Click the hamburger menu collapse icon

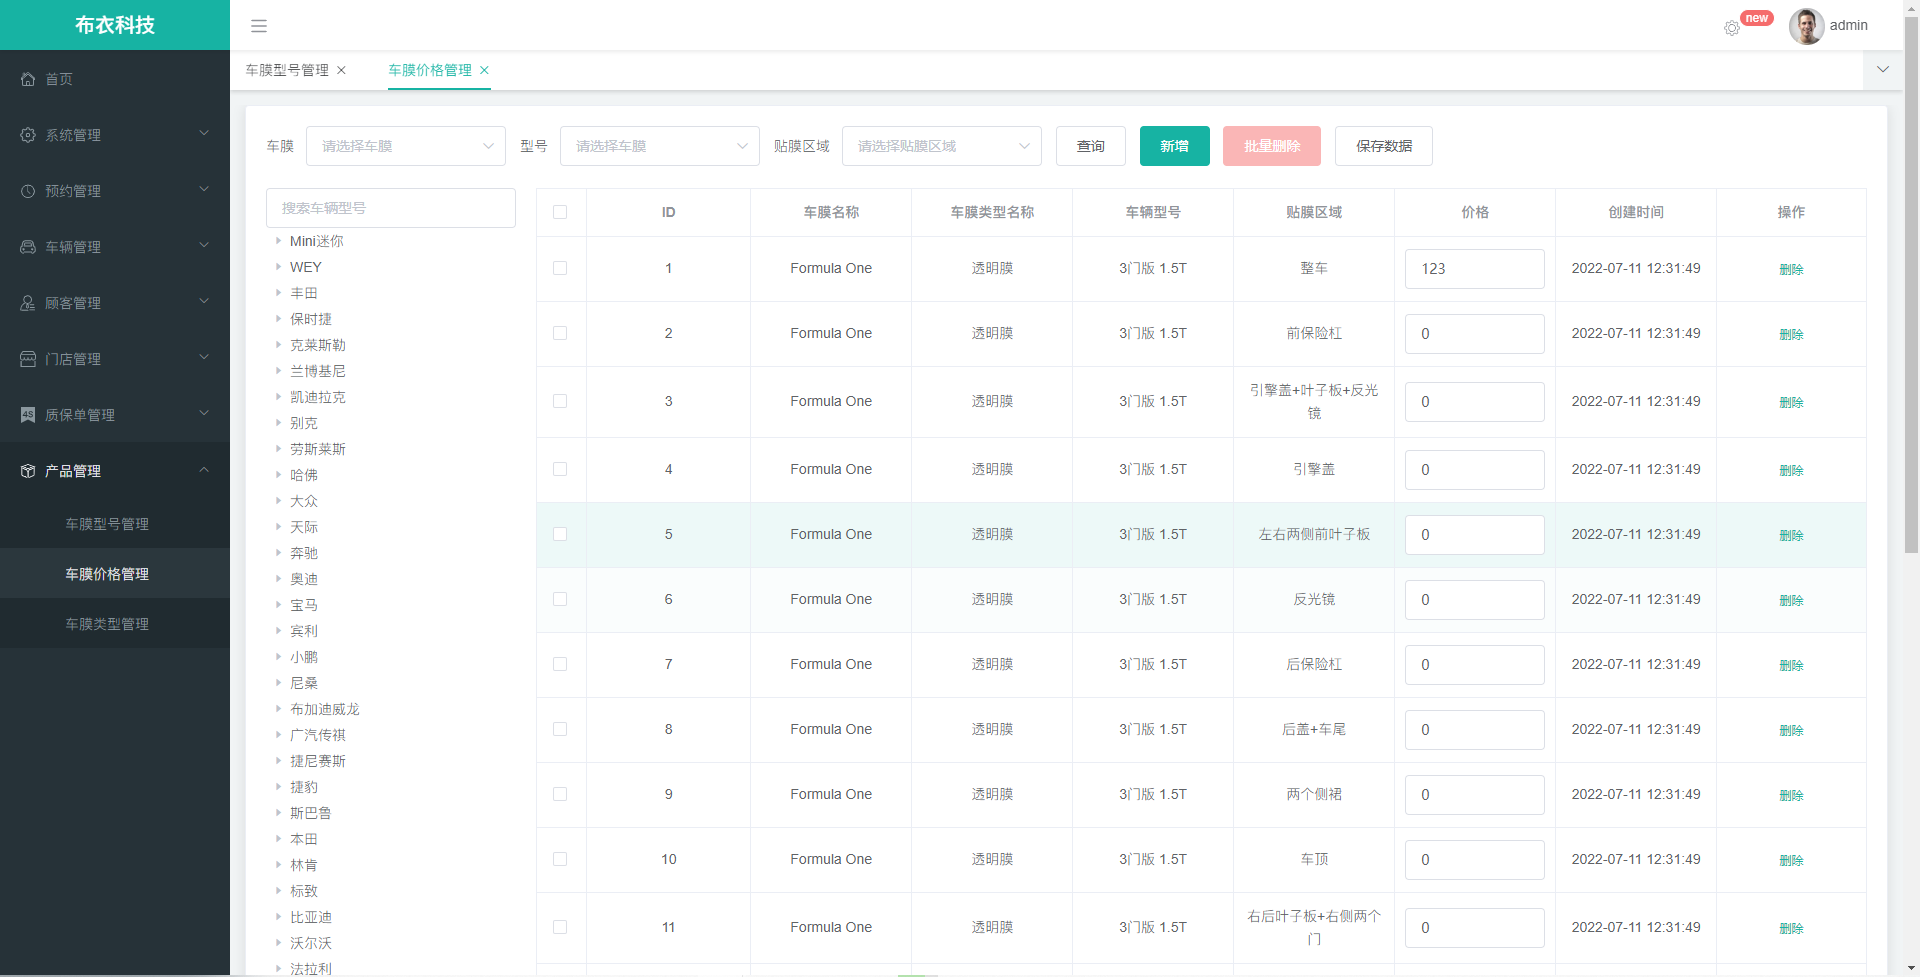pos(259,26)
